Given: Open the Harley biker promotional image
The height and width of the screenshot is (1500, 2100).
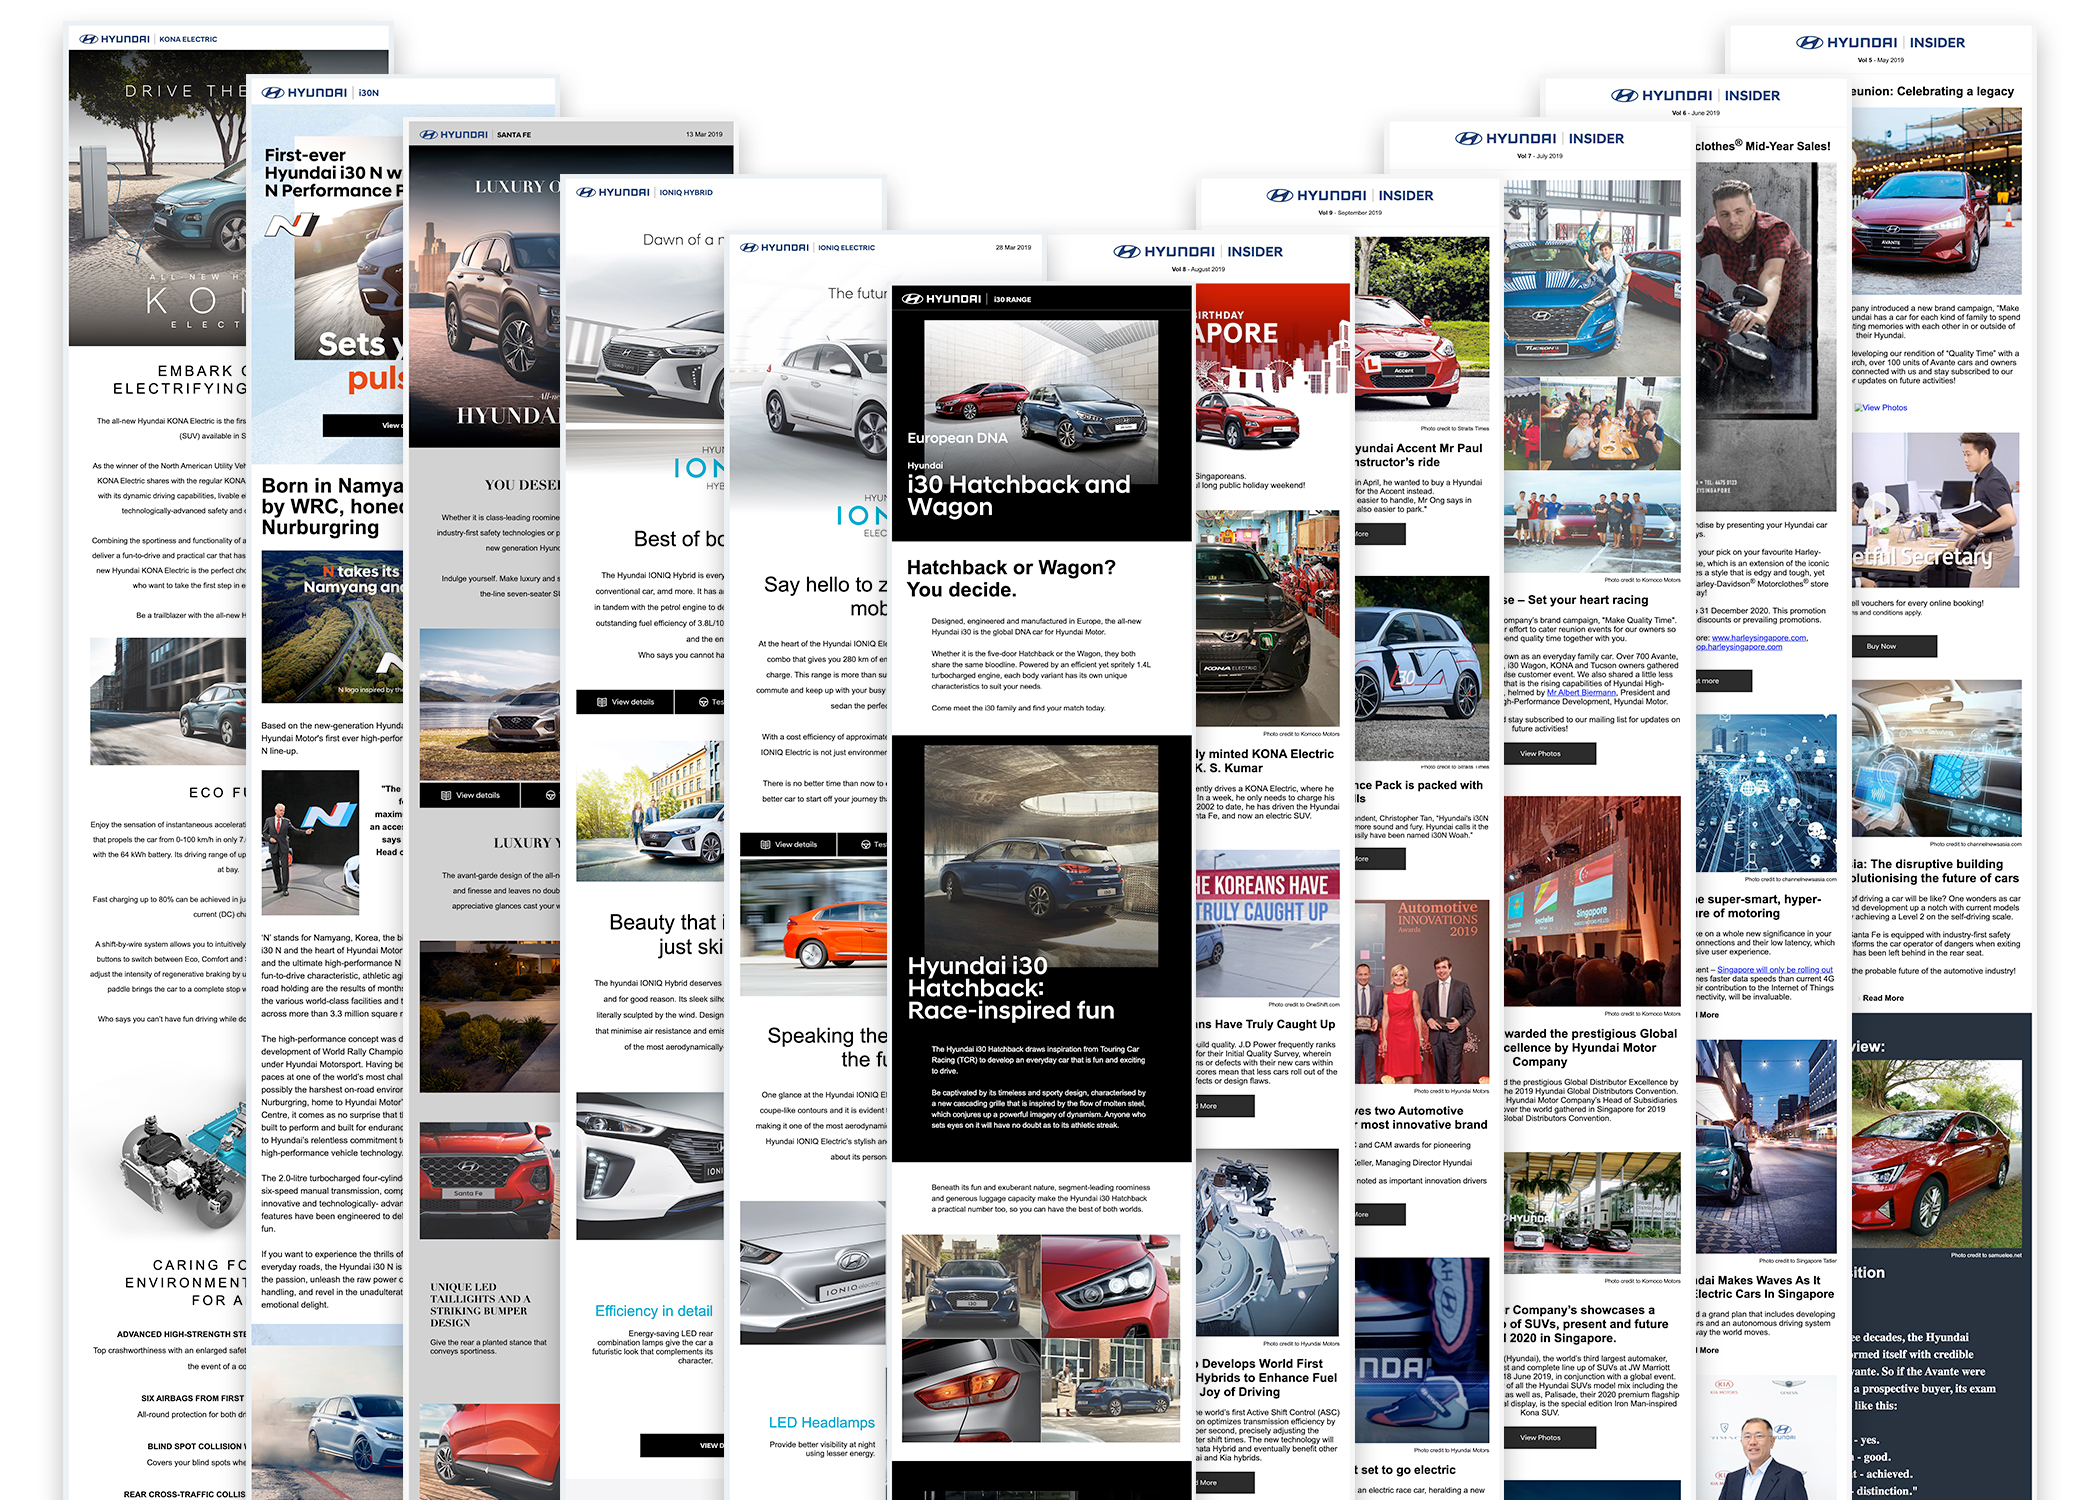Looking at the screenshot, I should click(x=1766, y=337).
